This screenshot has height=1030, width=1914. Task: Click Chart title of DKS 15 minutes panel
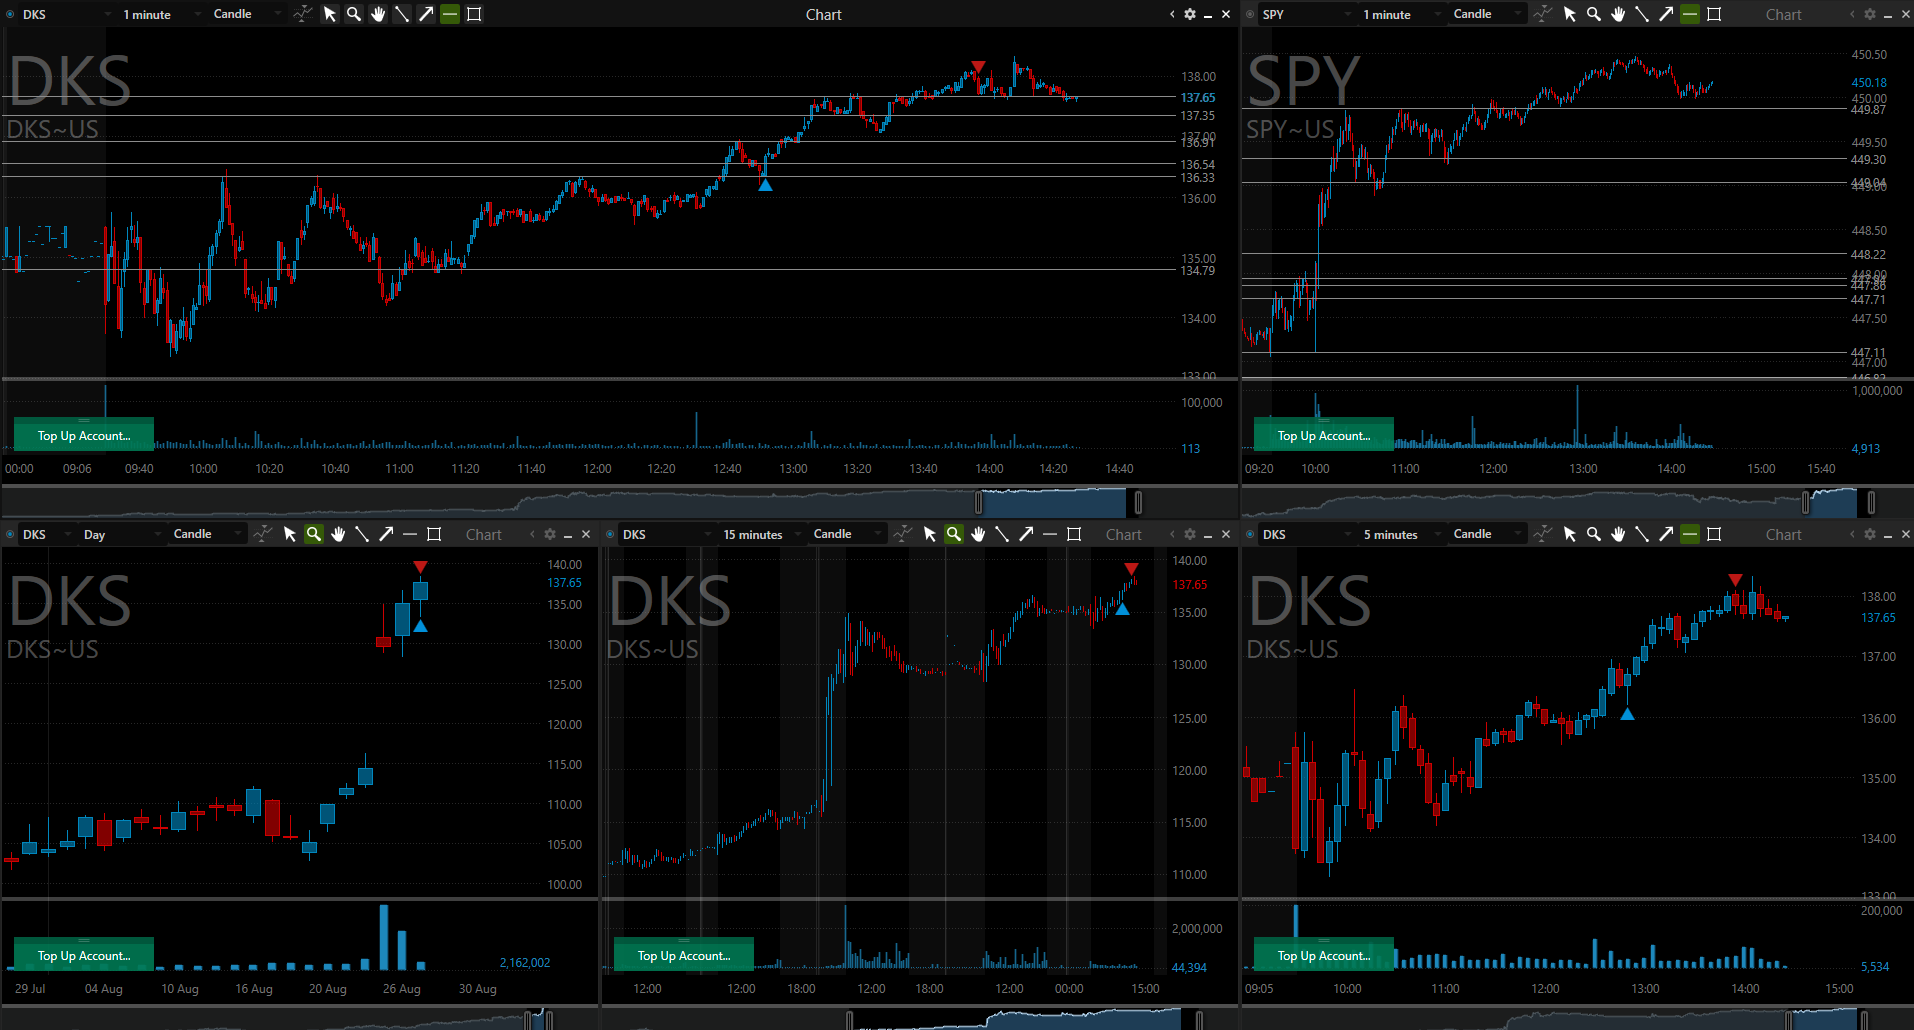1124,535
